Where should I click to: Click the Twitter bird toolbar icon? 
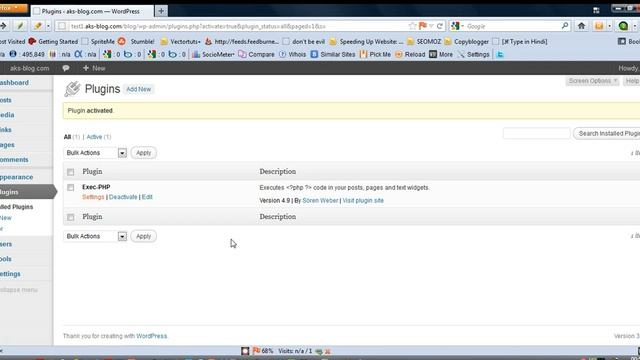click(500, 54)
